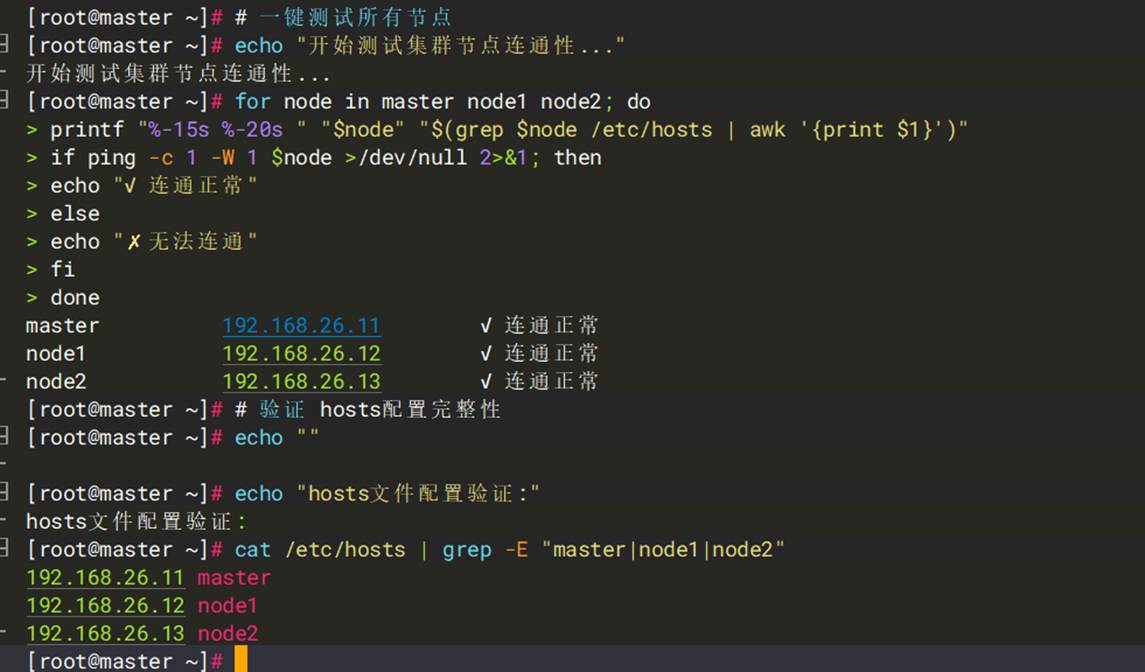Click the comment text "一键测试所有节点"
This screenshot has height=672, width=1145.
[x=356, y=17]
